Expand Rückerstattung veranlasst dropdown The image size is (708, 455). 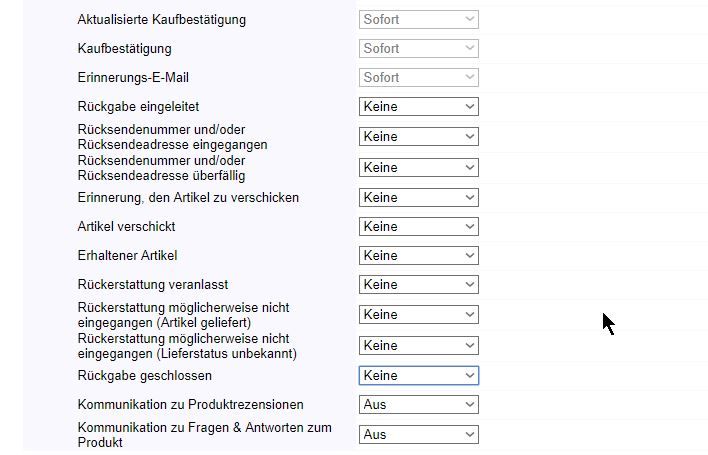click(x=418, y=285)
